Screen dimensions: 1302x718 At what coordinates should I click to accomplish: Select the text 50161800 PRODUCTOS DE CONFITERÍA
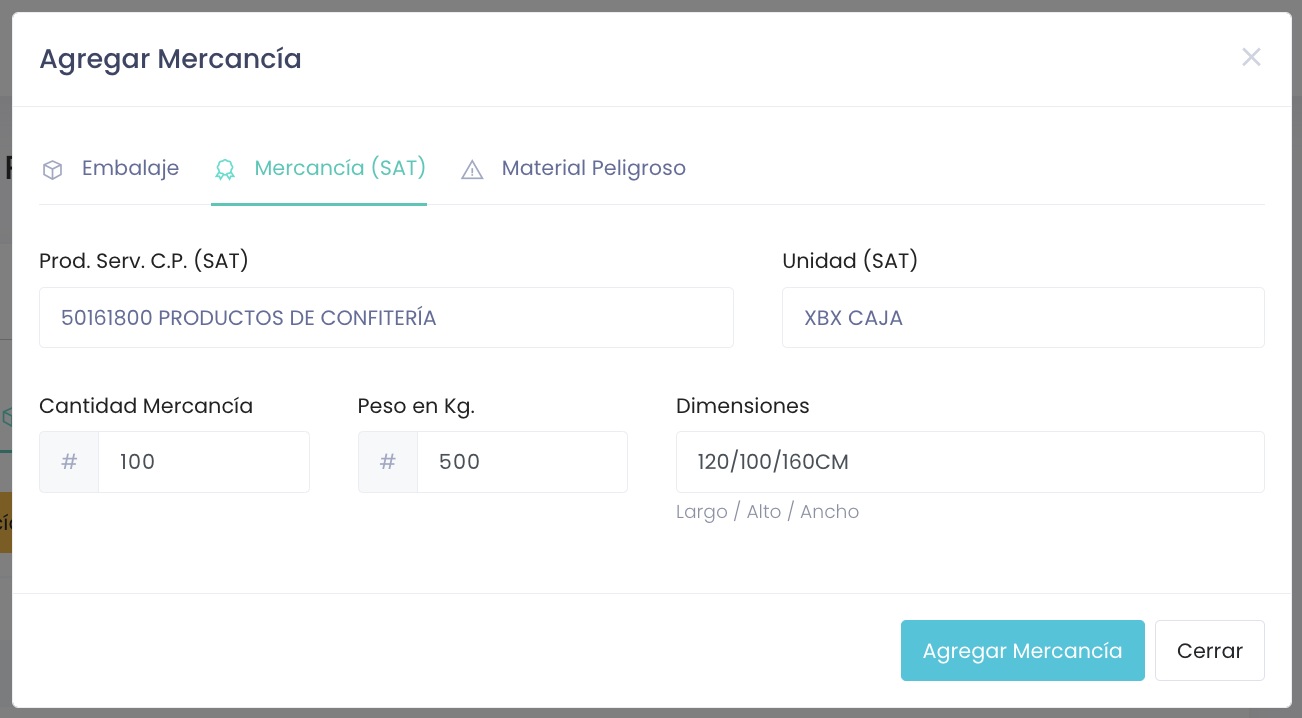point(248,317)
